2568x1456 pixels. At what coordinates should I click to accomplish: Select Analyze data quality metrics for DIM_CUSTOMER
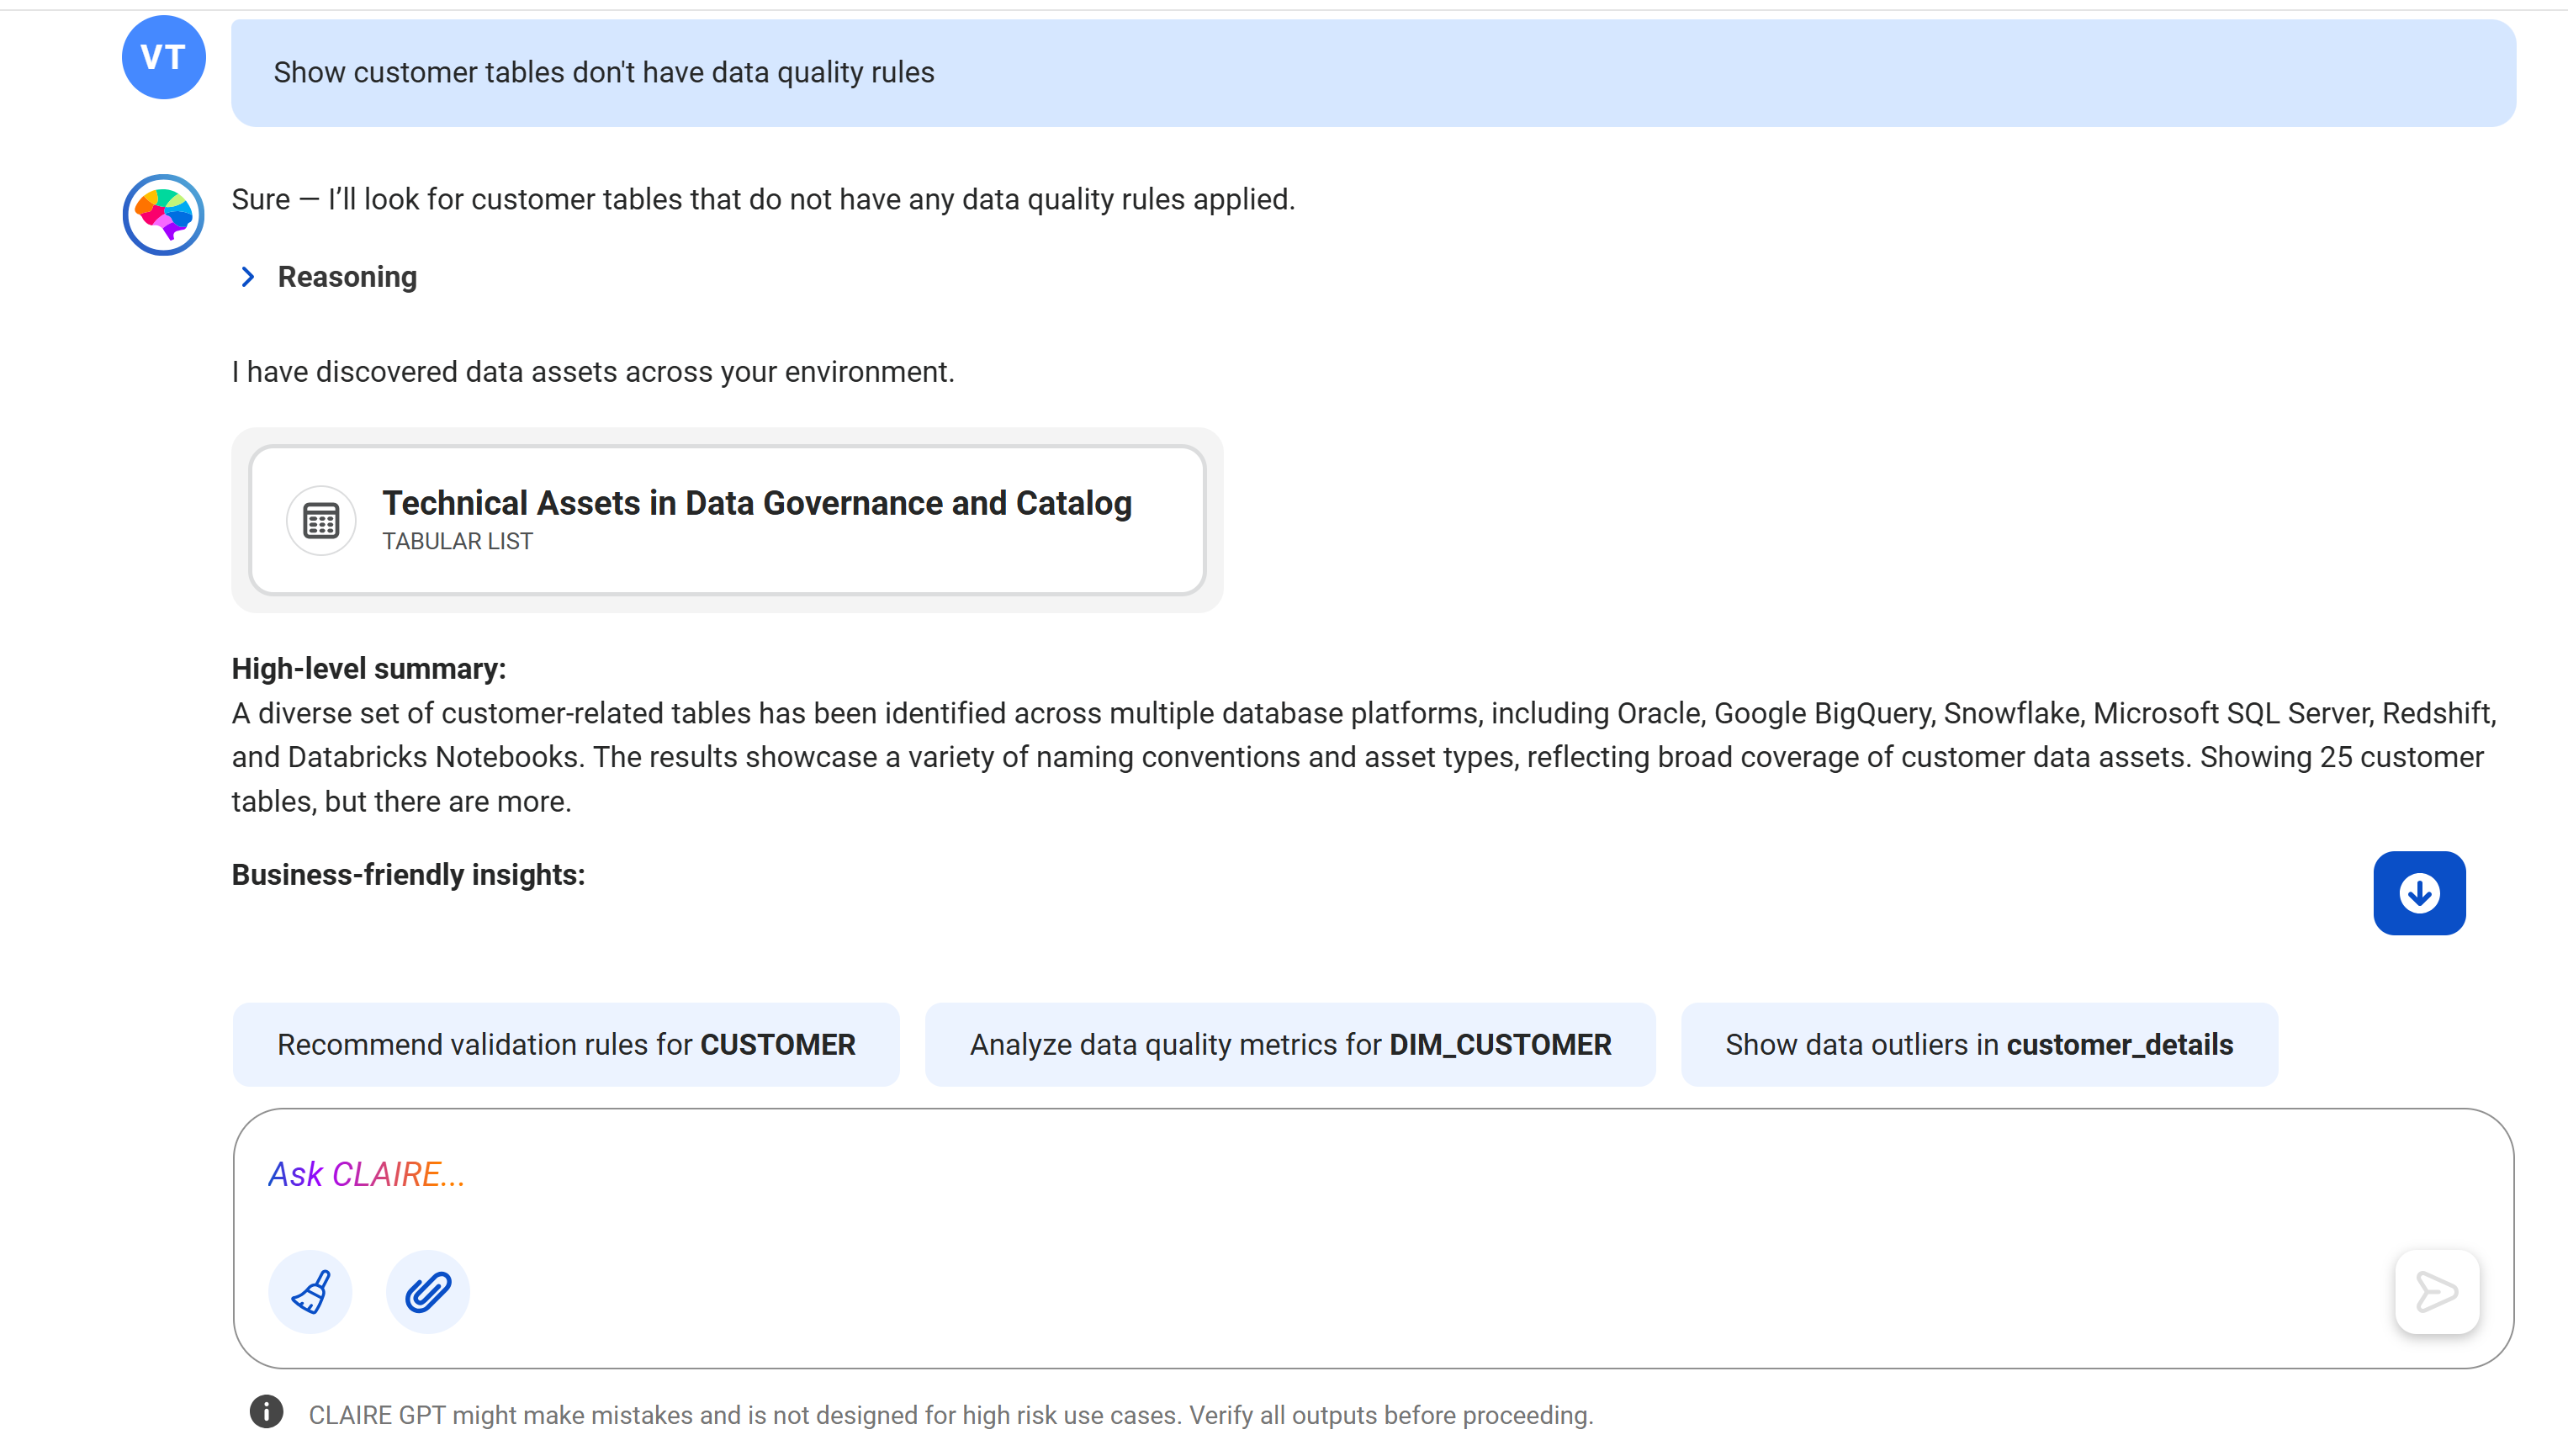(1290, 1045)
